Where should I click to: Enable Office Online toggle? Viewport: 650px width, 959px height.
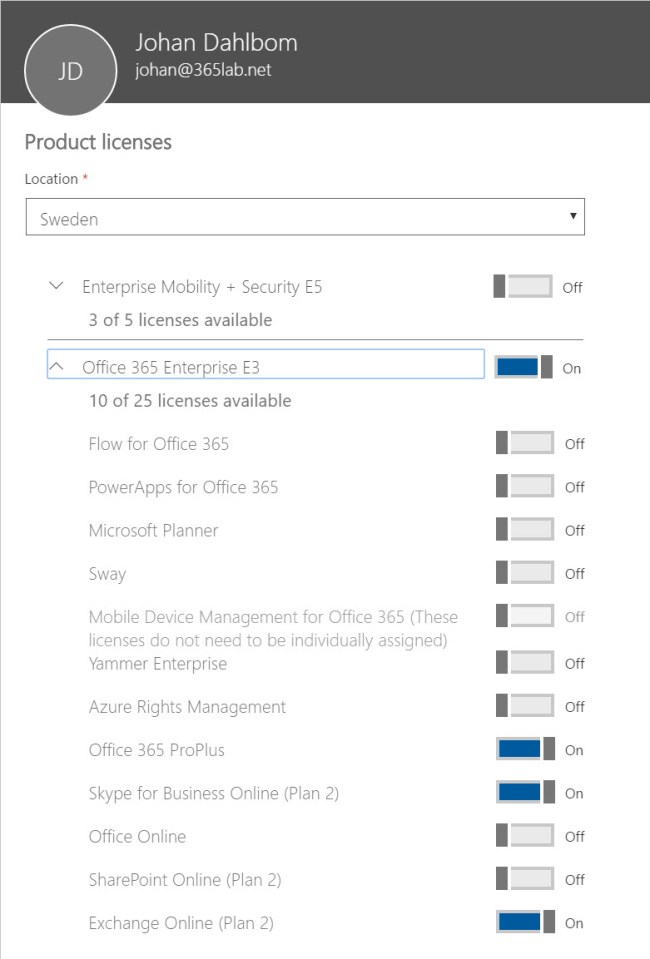(x=525, y=836)
